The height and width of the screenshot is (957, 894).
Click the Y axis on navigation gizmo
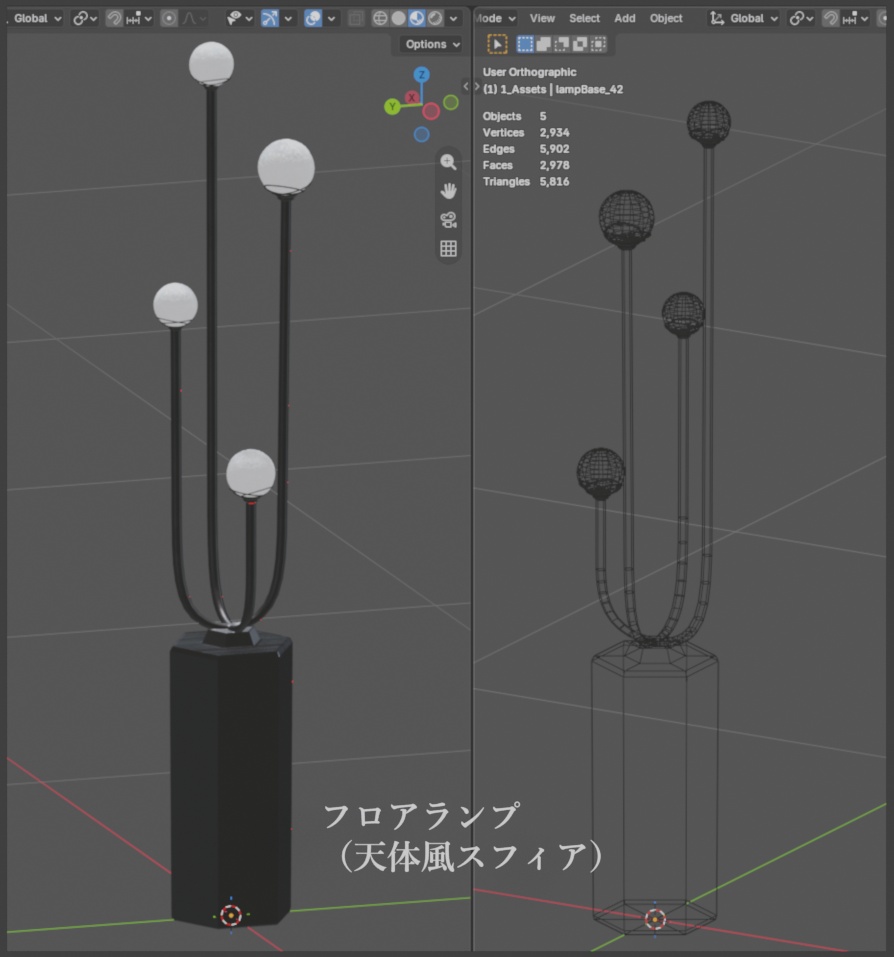[x=392, y=107]
